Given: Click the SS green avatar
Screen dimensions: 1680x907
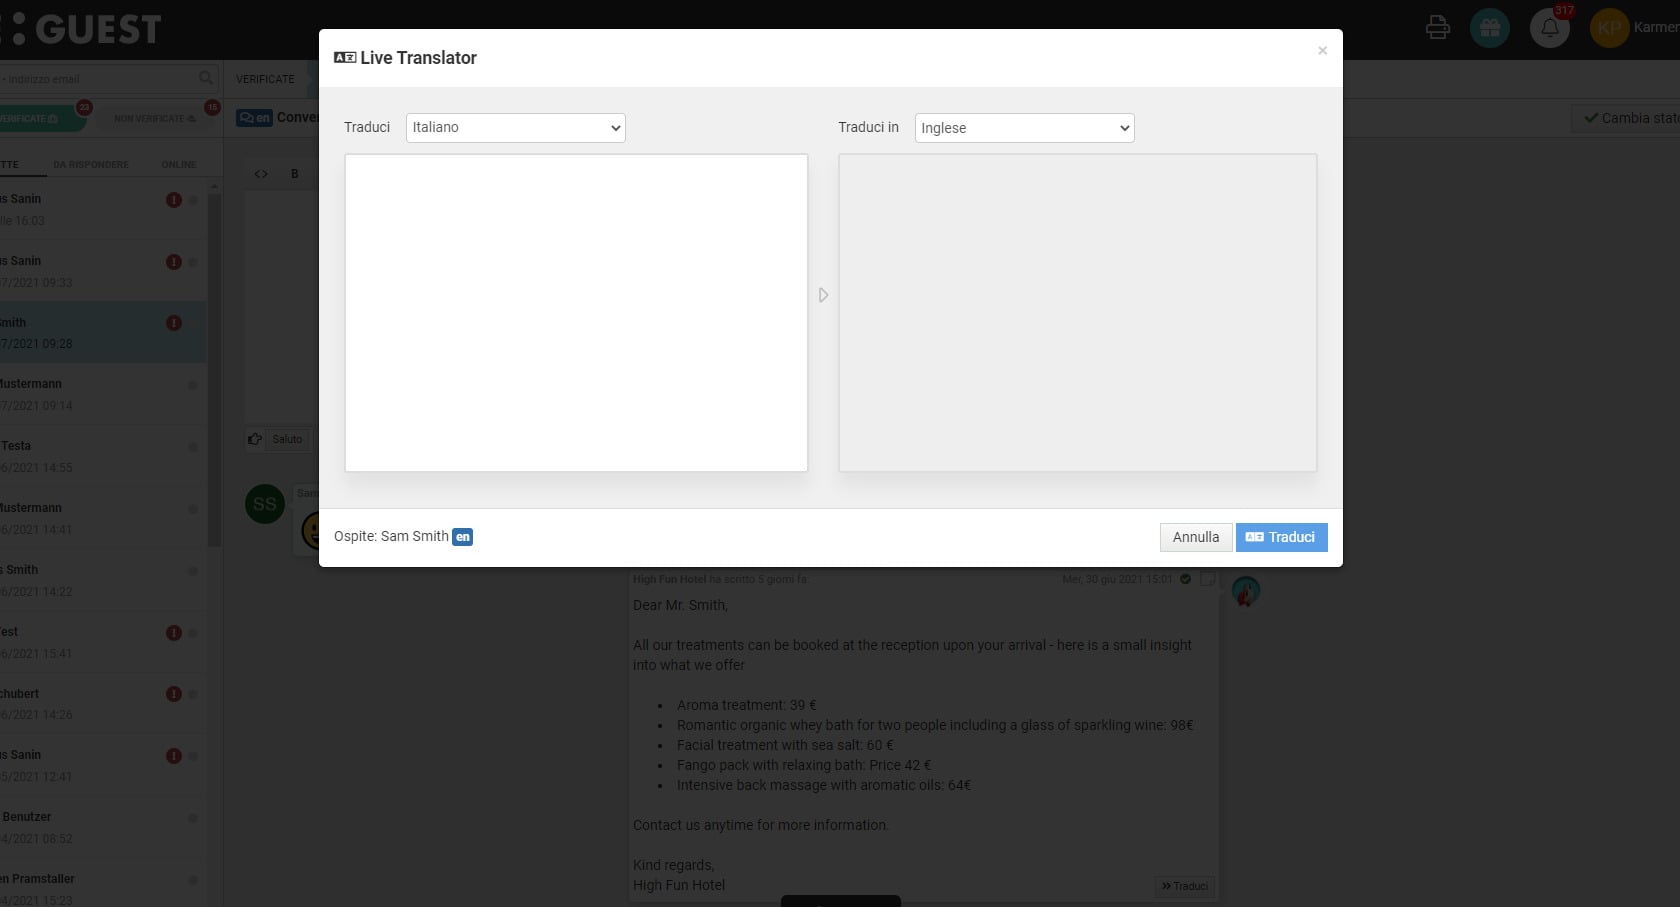Looking at the screenshot, I should click(x=265, y=504).
